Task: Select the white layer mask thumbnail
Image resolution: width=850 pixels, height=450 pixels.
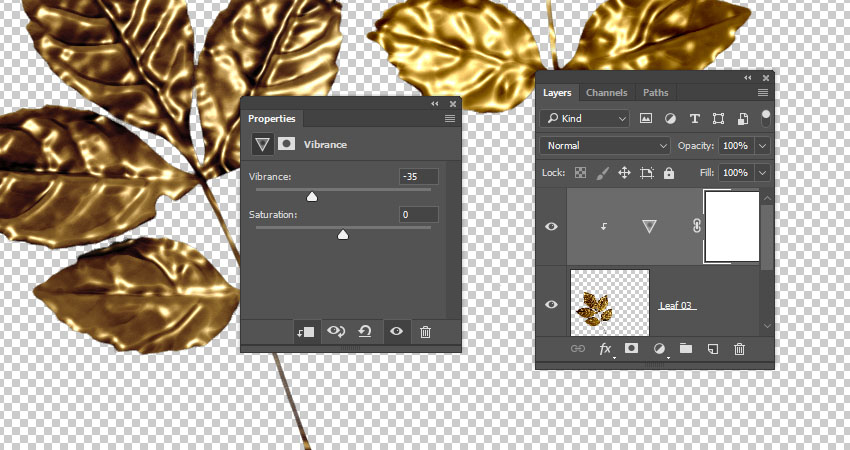Action: [x=732, y=226]
